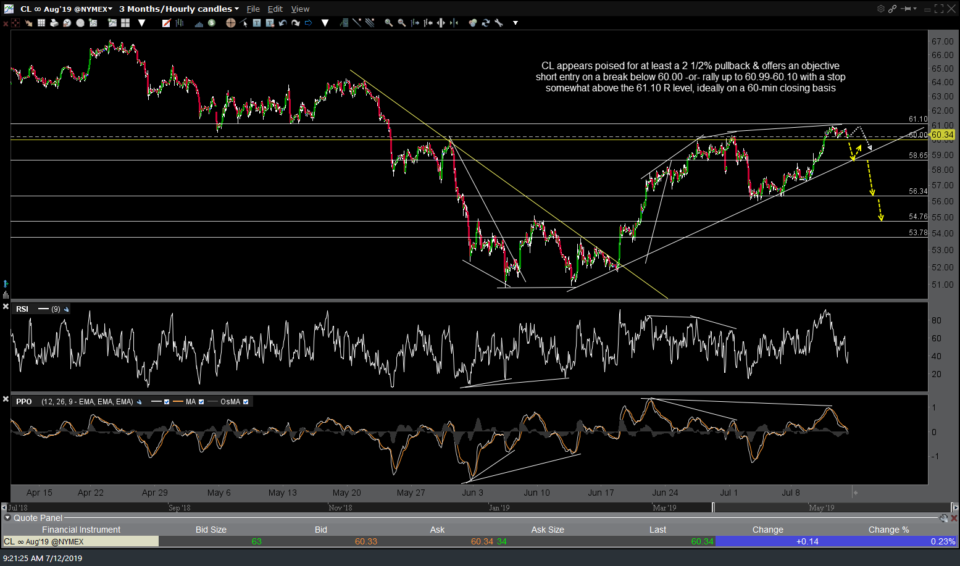Click the four-pane layout icon

point(126,23)
